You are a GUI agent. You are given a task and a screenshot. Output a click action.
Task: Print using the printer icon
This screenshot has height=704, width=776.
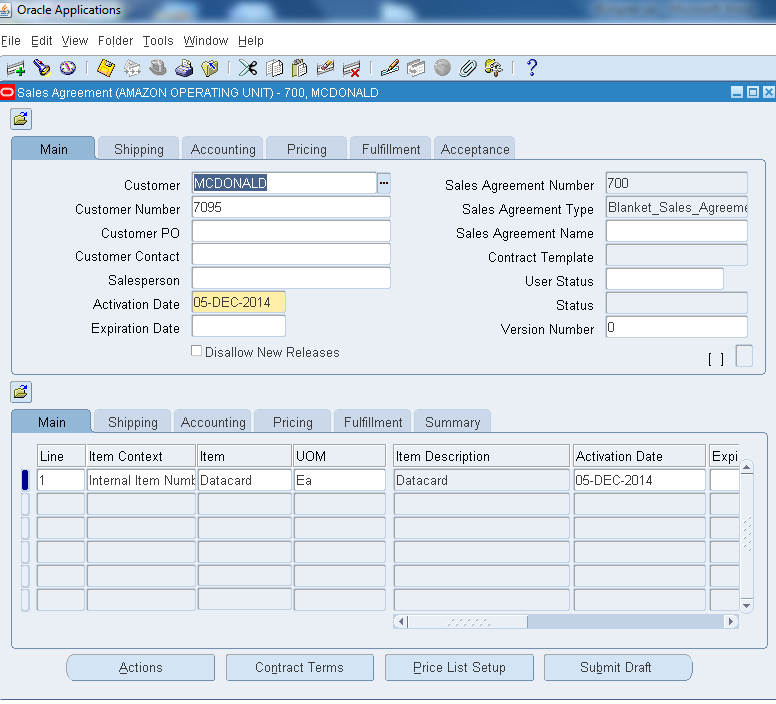184,68
